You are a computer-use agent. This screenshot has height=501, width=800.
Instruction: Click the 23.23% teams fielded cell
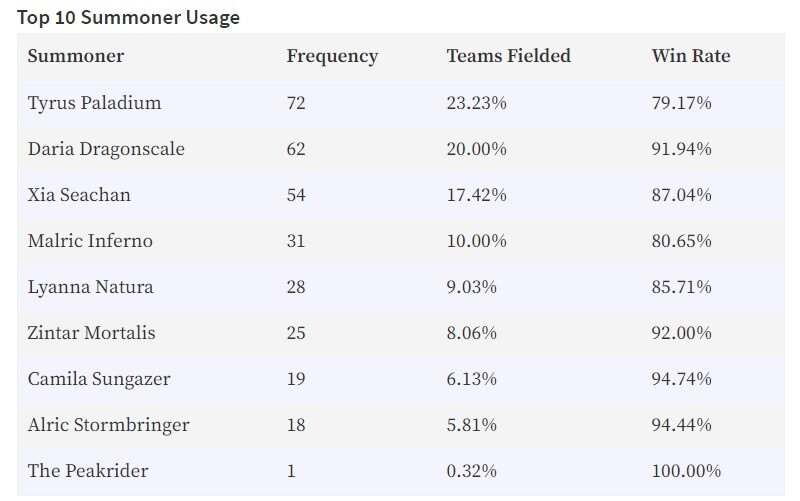477,103
